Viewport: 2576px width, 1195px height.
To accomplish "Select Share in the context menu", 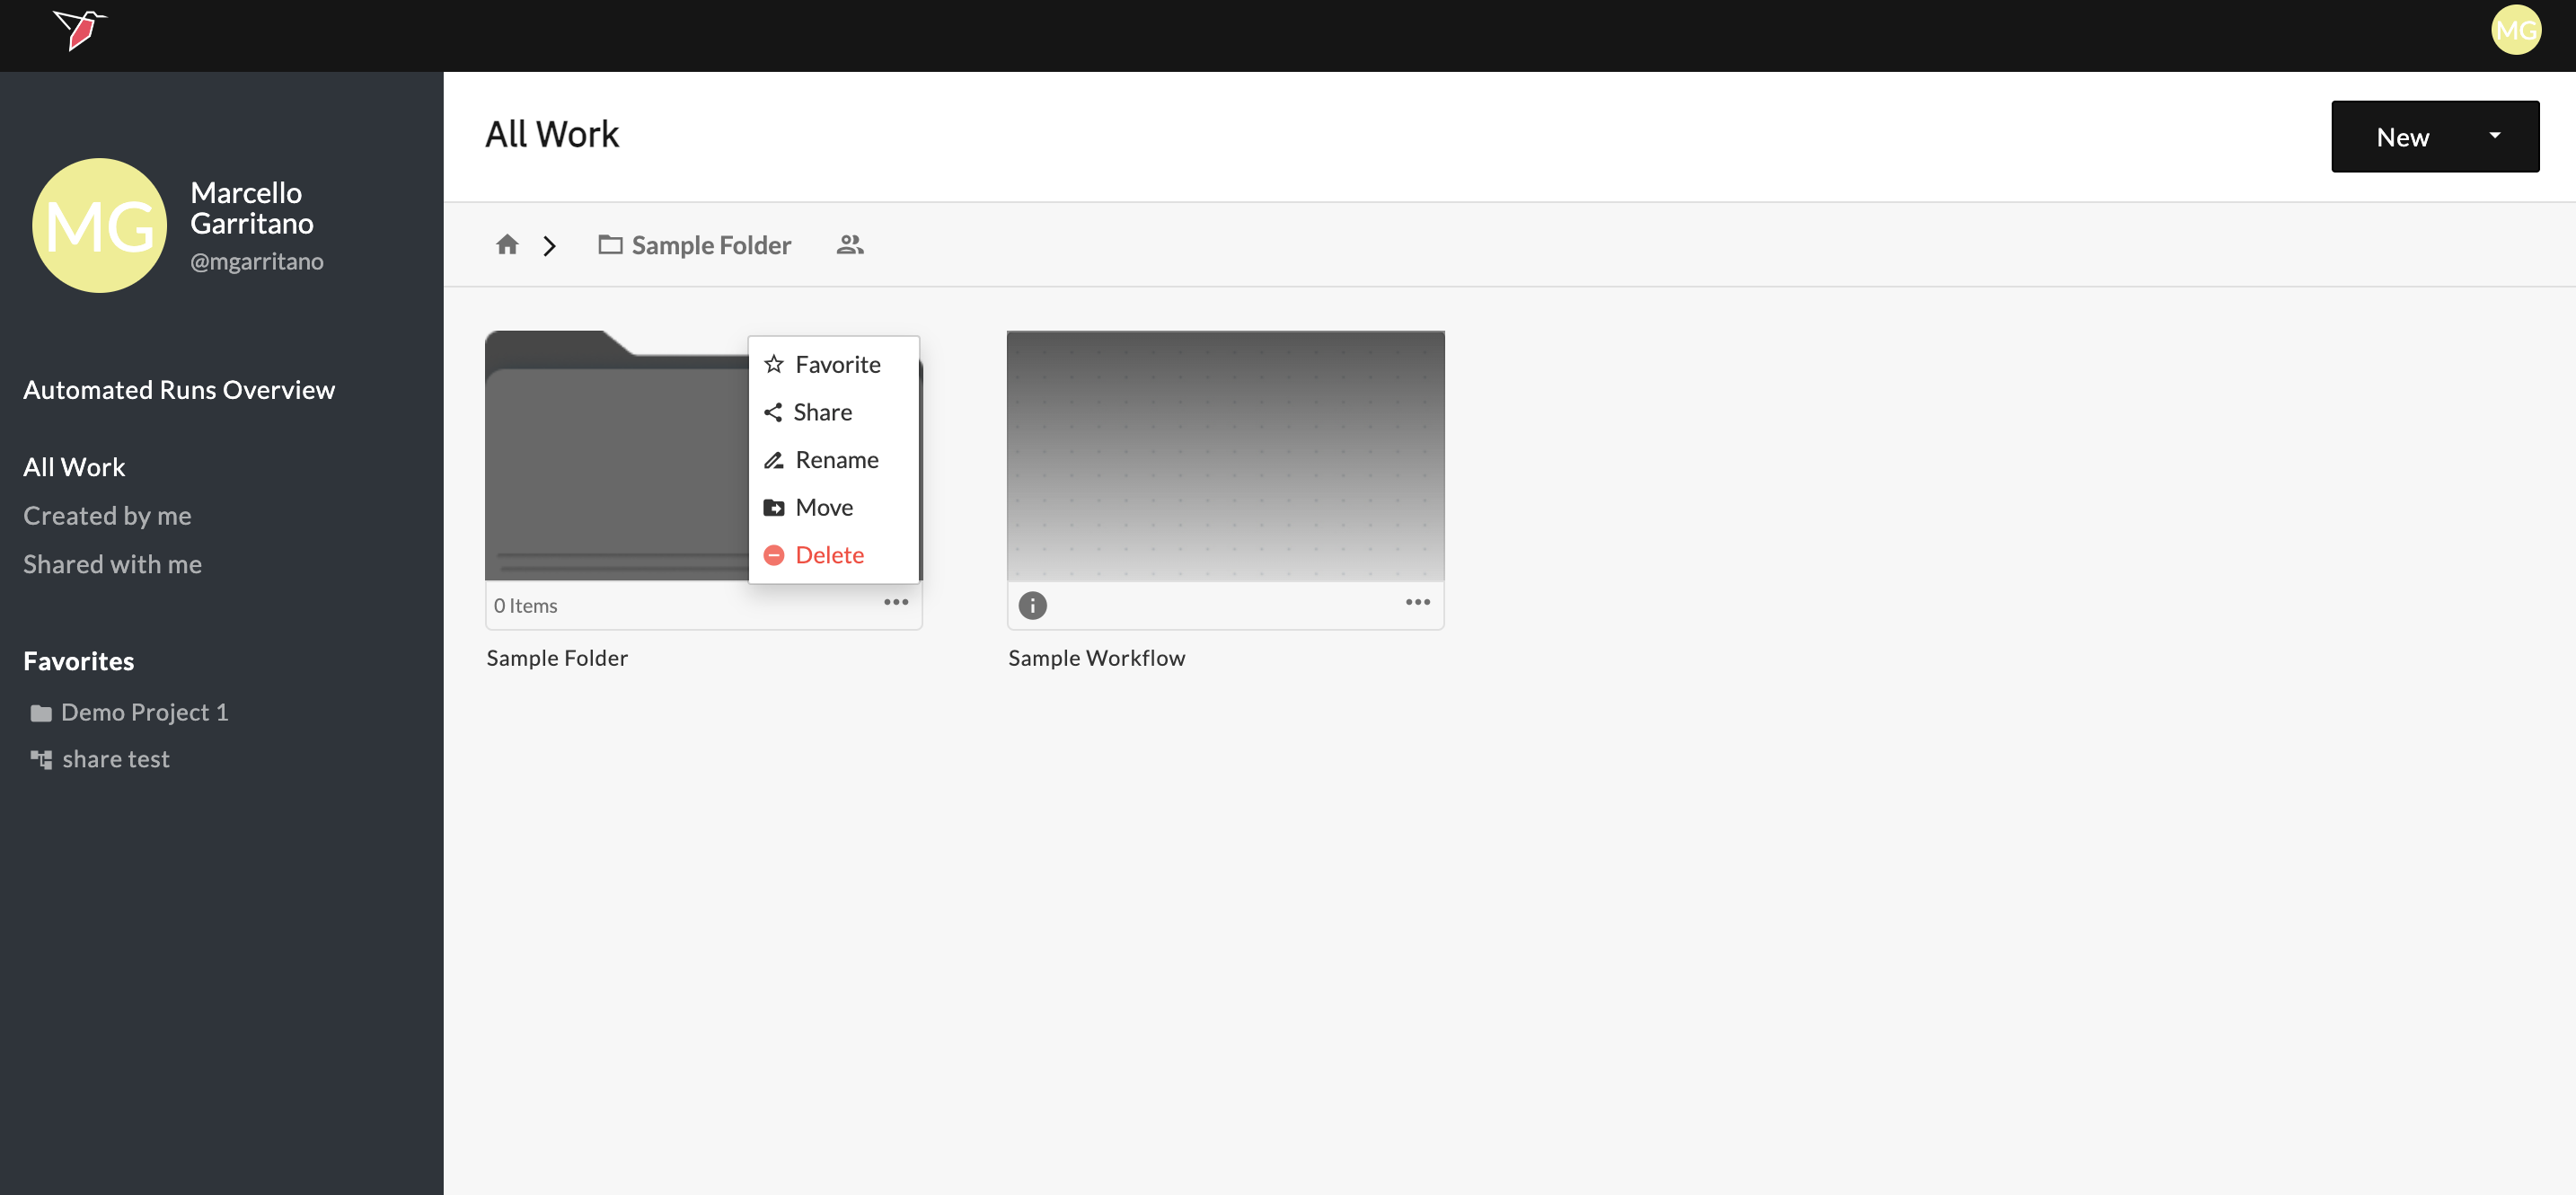I will click(821, 412).
